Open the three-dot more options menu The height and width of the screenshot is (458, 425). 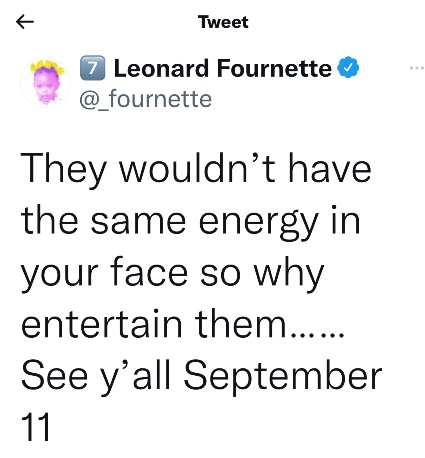point(417,68)
